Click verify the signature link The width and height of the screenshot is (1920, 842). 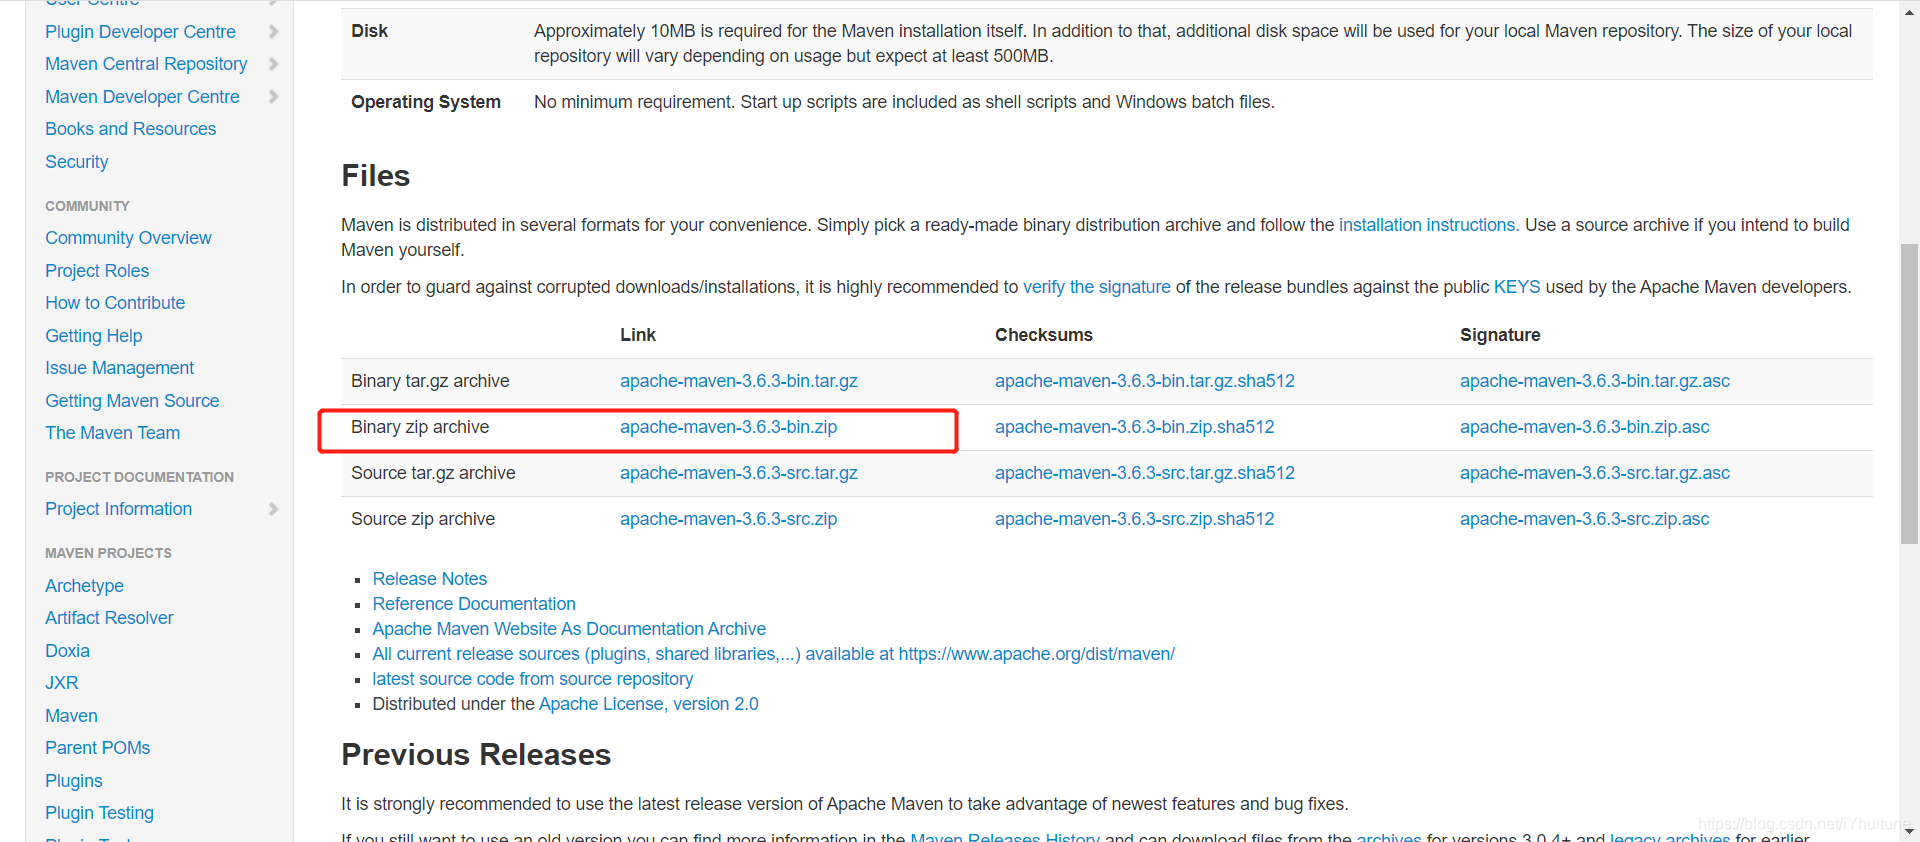tap(1096, 287)
